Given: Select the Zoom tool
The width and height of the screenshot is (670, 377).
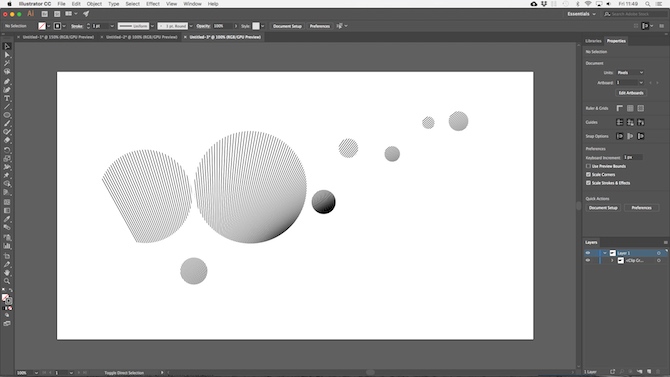Looking at the screenshot, I should point(7,281).
